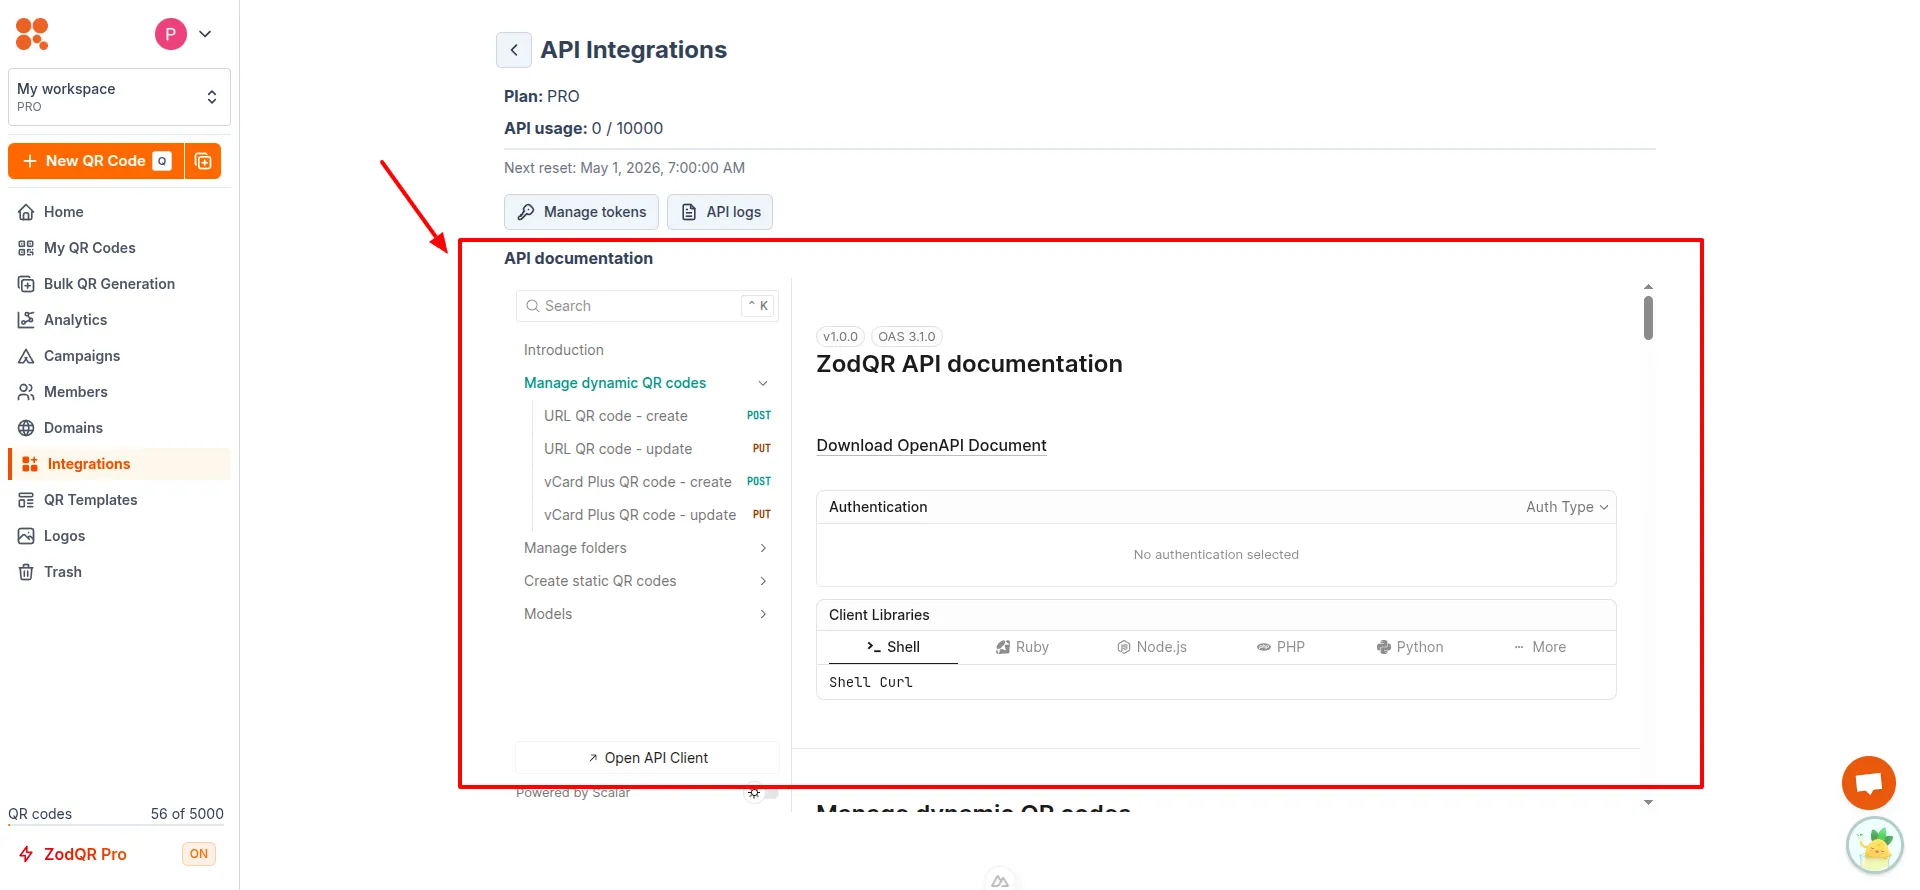Click the Trash bin icon
1920x890 pixels.
tap(26, 572)
